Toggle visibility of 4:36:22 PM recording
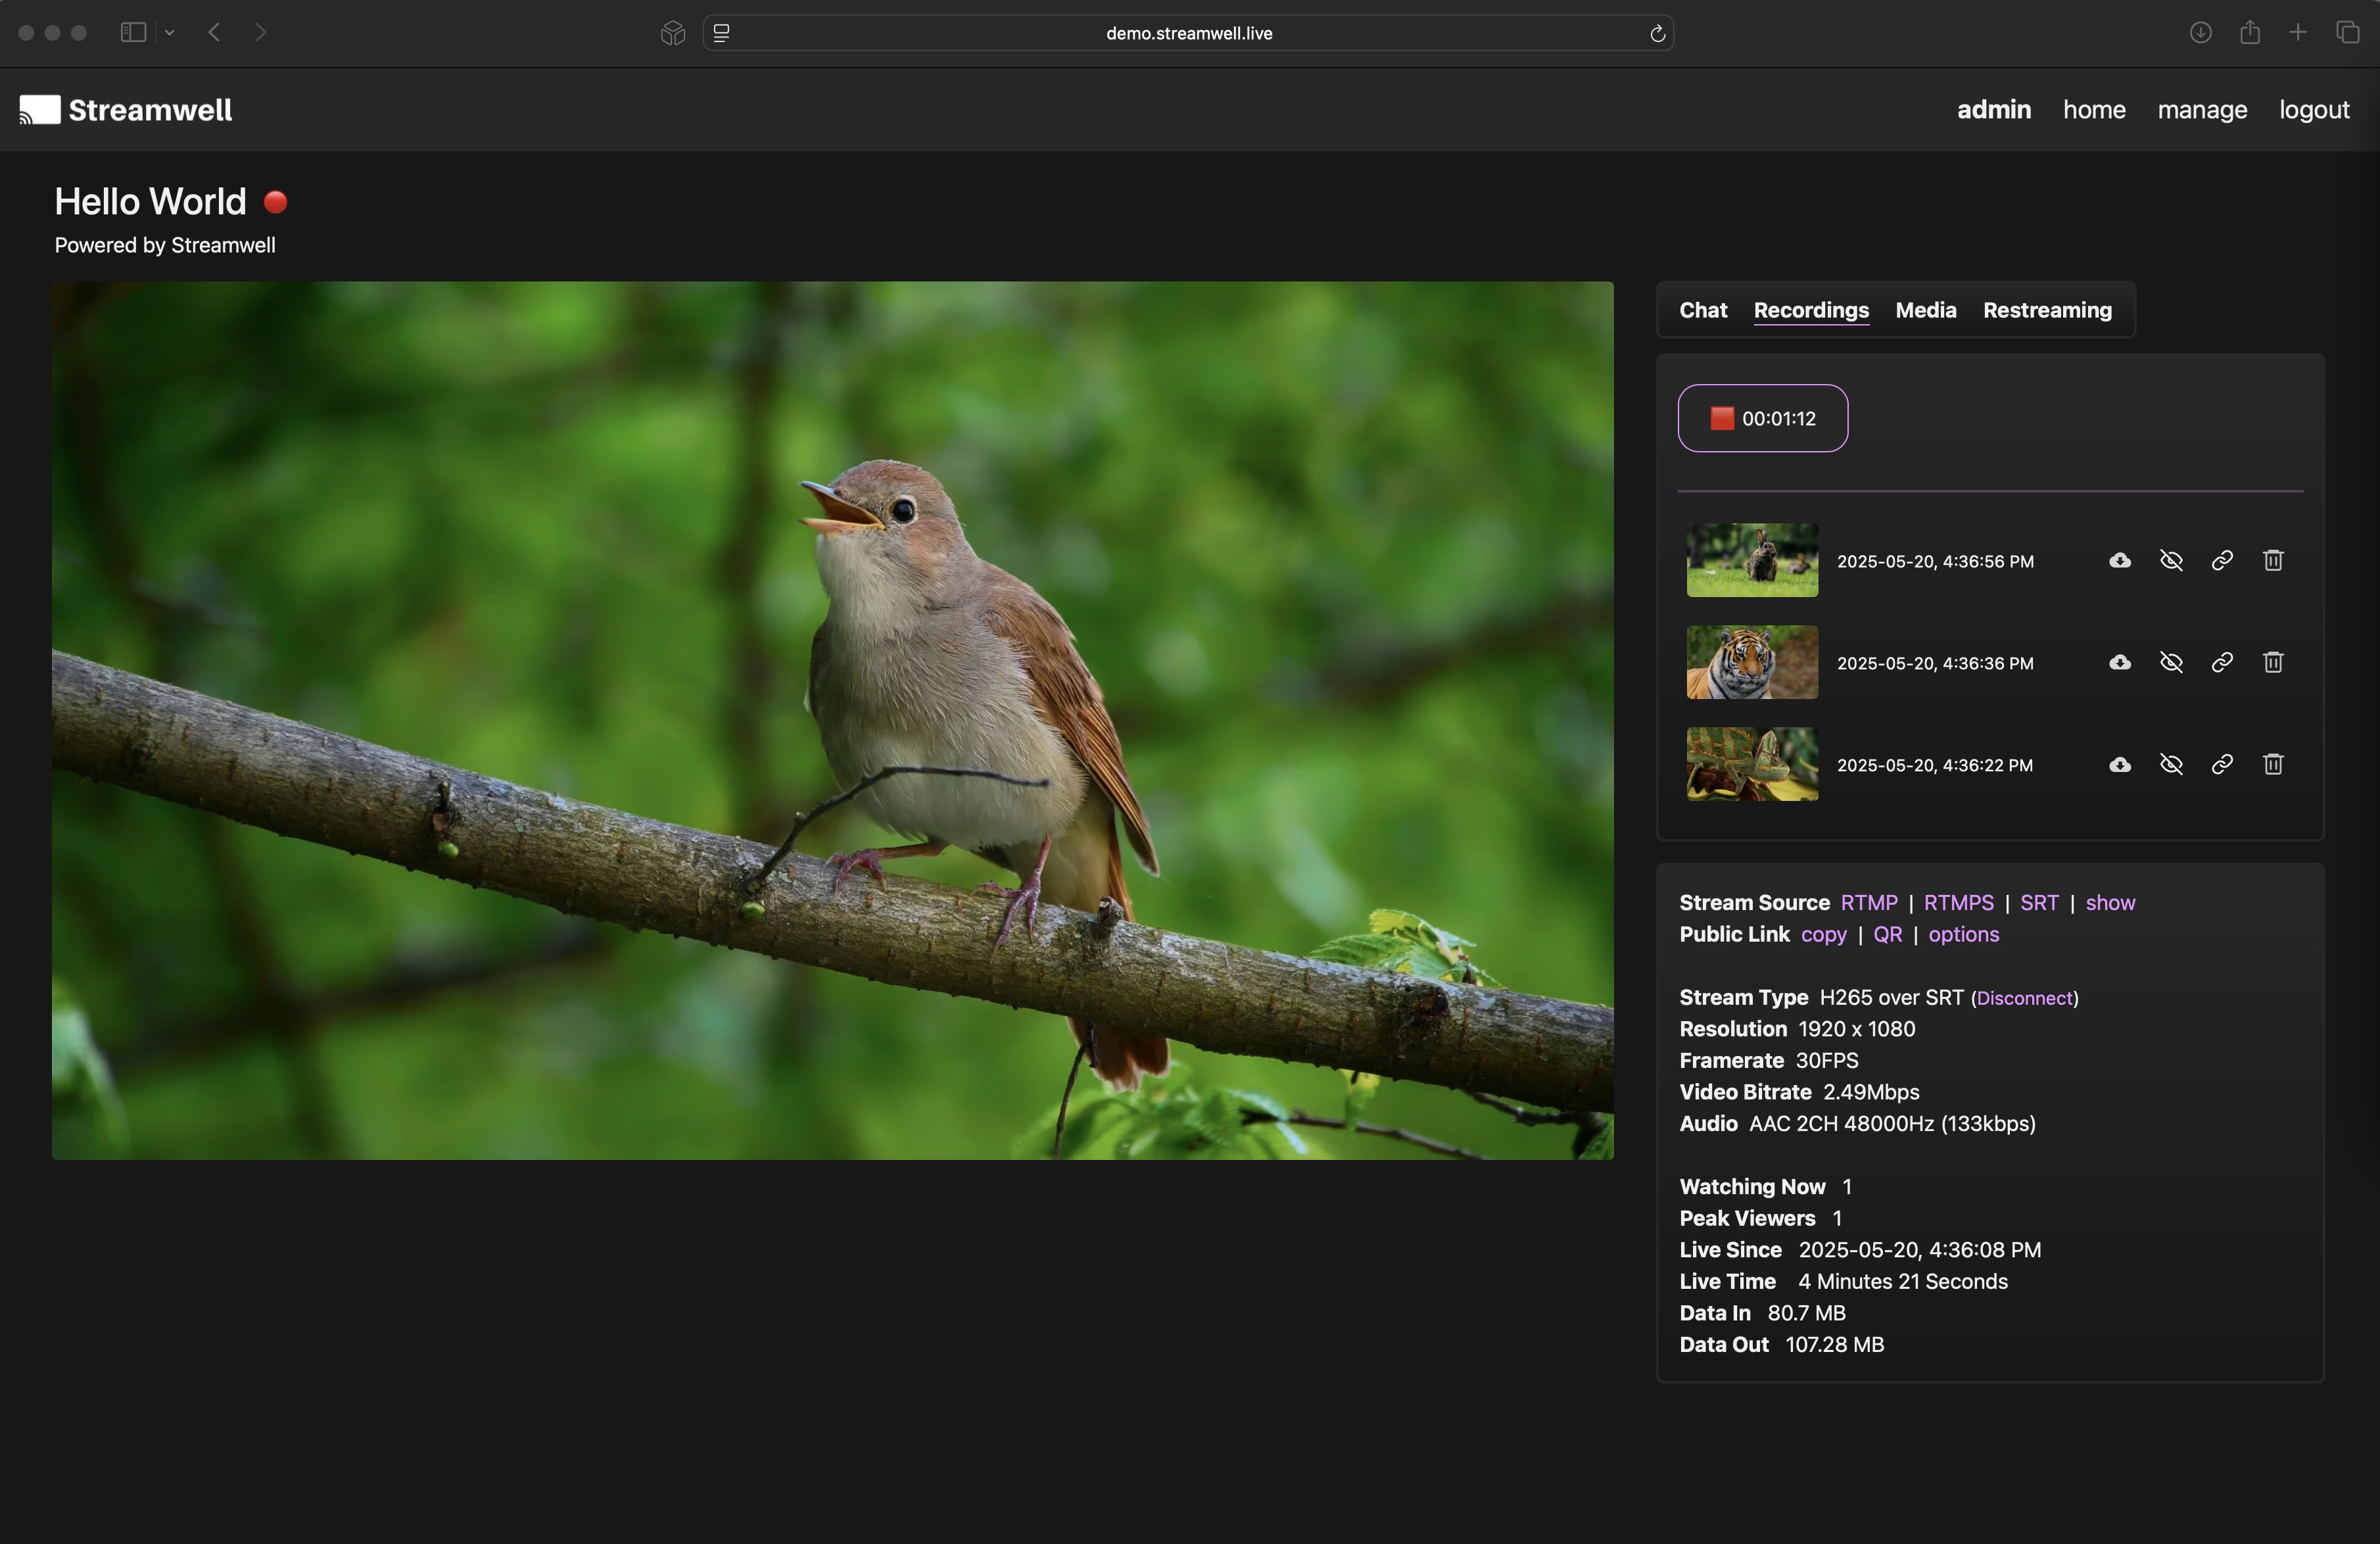The width and height of the screenshot is (2380, 1544). click(x=2170, y=765)
